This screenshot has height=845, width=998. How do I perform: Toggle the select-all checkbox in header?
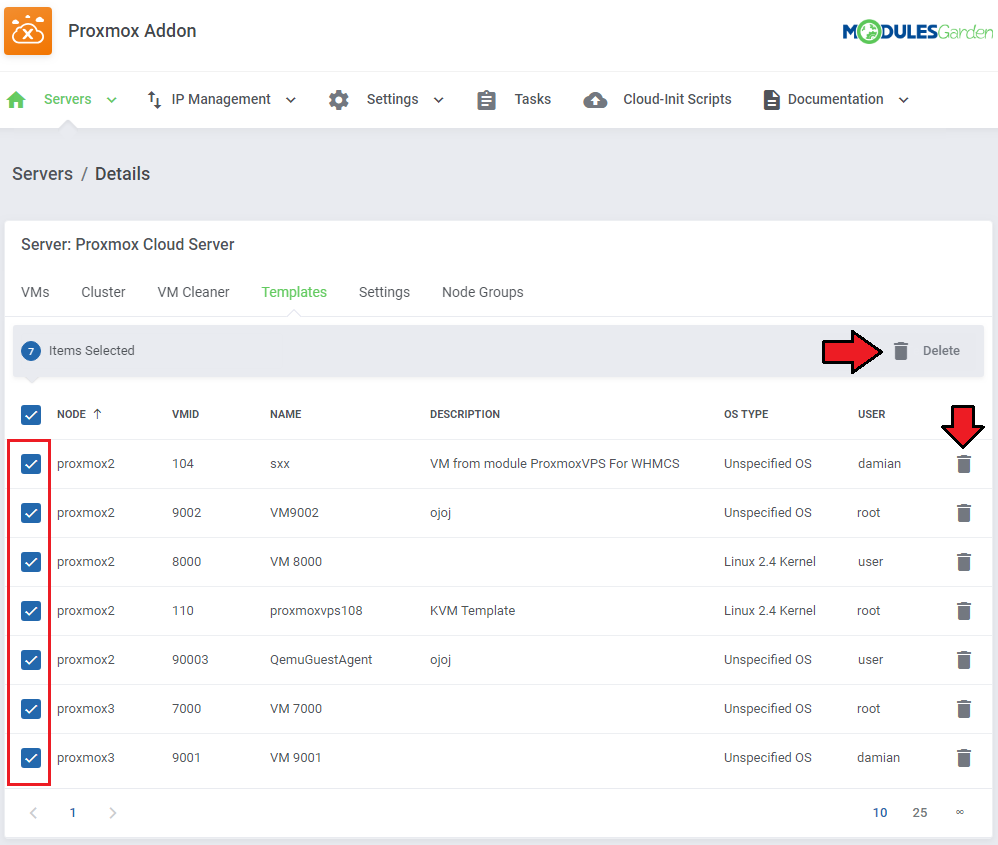point(31,415)
